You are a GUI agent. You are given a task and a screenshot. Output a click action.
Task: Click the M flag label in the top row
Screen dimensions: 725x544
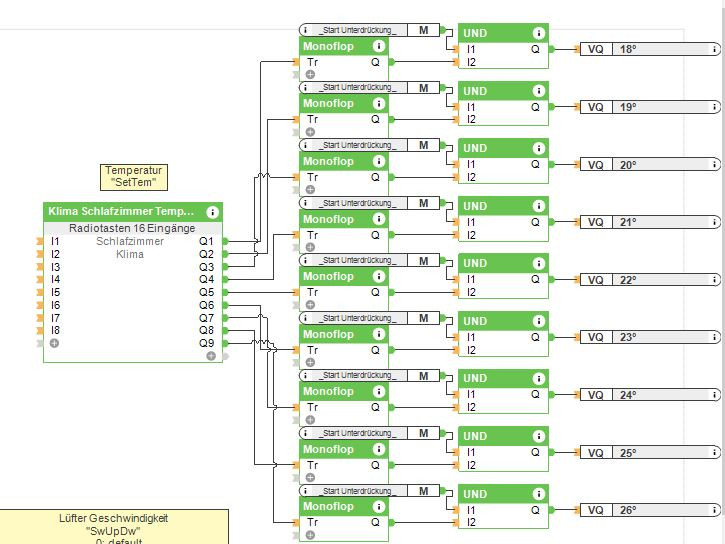click(424, 31)
